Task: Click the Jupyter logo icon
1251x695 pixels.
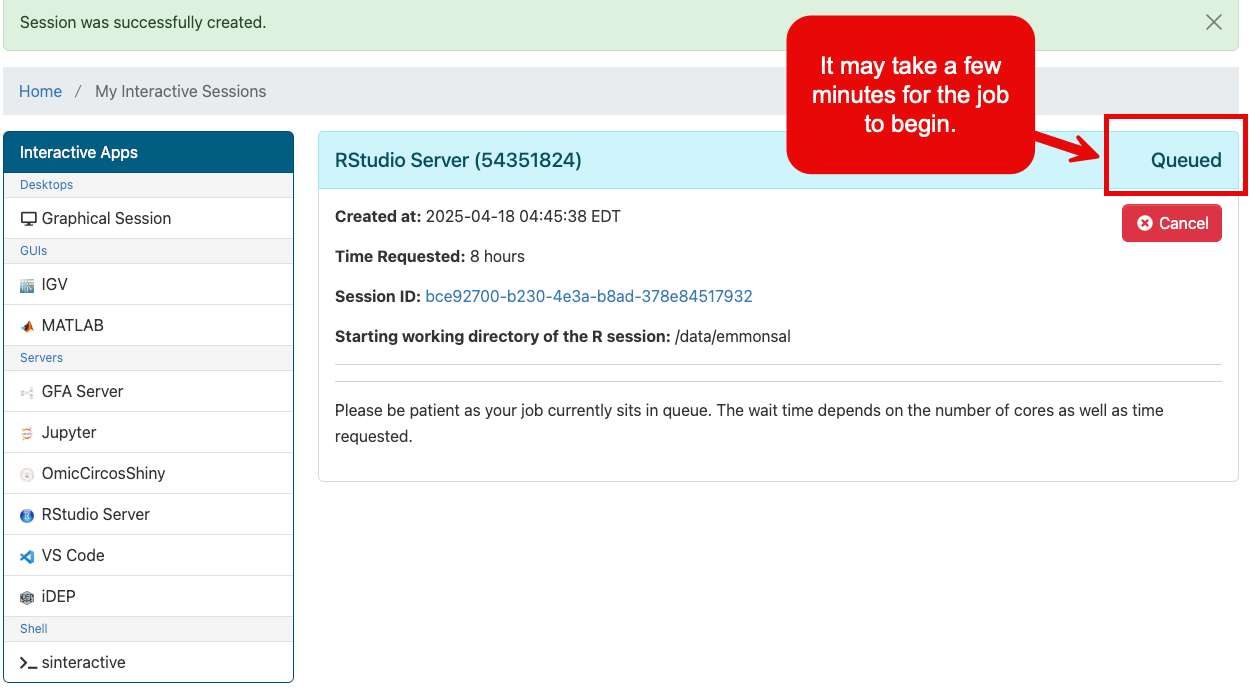Action: [27, 434]
